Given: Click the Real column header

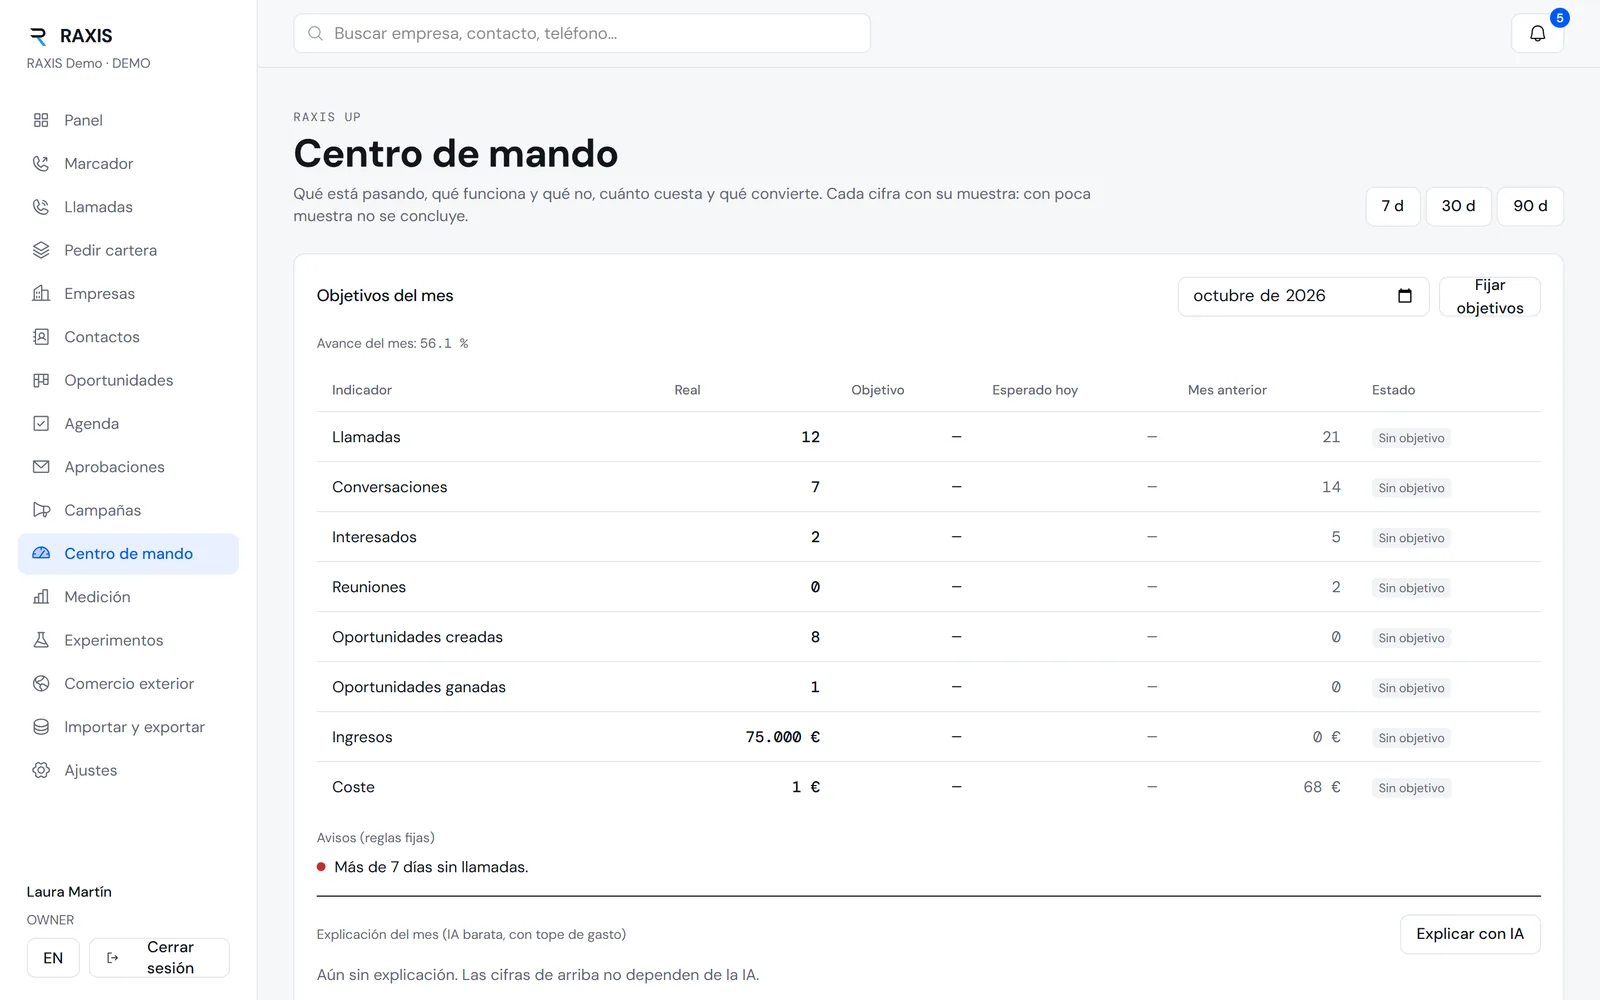Looking at the screenshot, I should 687,390.
